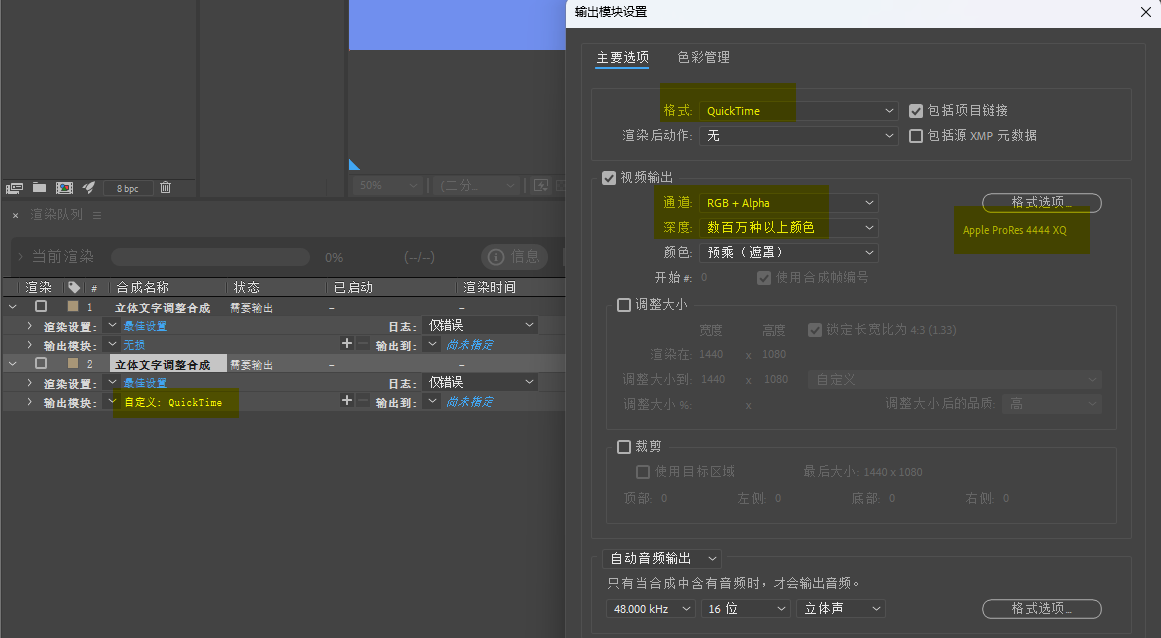The width and height of the screenshot is (1161, 638).
Task: Open the 通道 RGB + Alpha dropdown
Action: coord(789,203)
